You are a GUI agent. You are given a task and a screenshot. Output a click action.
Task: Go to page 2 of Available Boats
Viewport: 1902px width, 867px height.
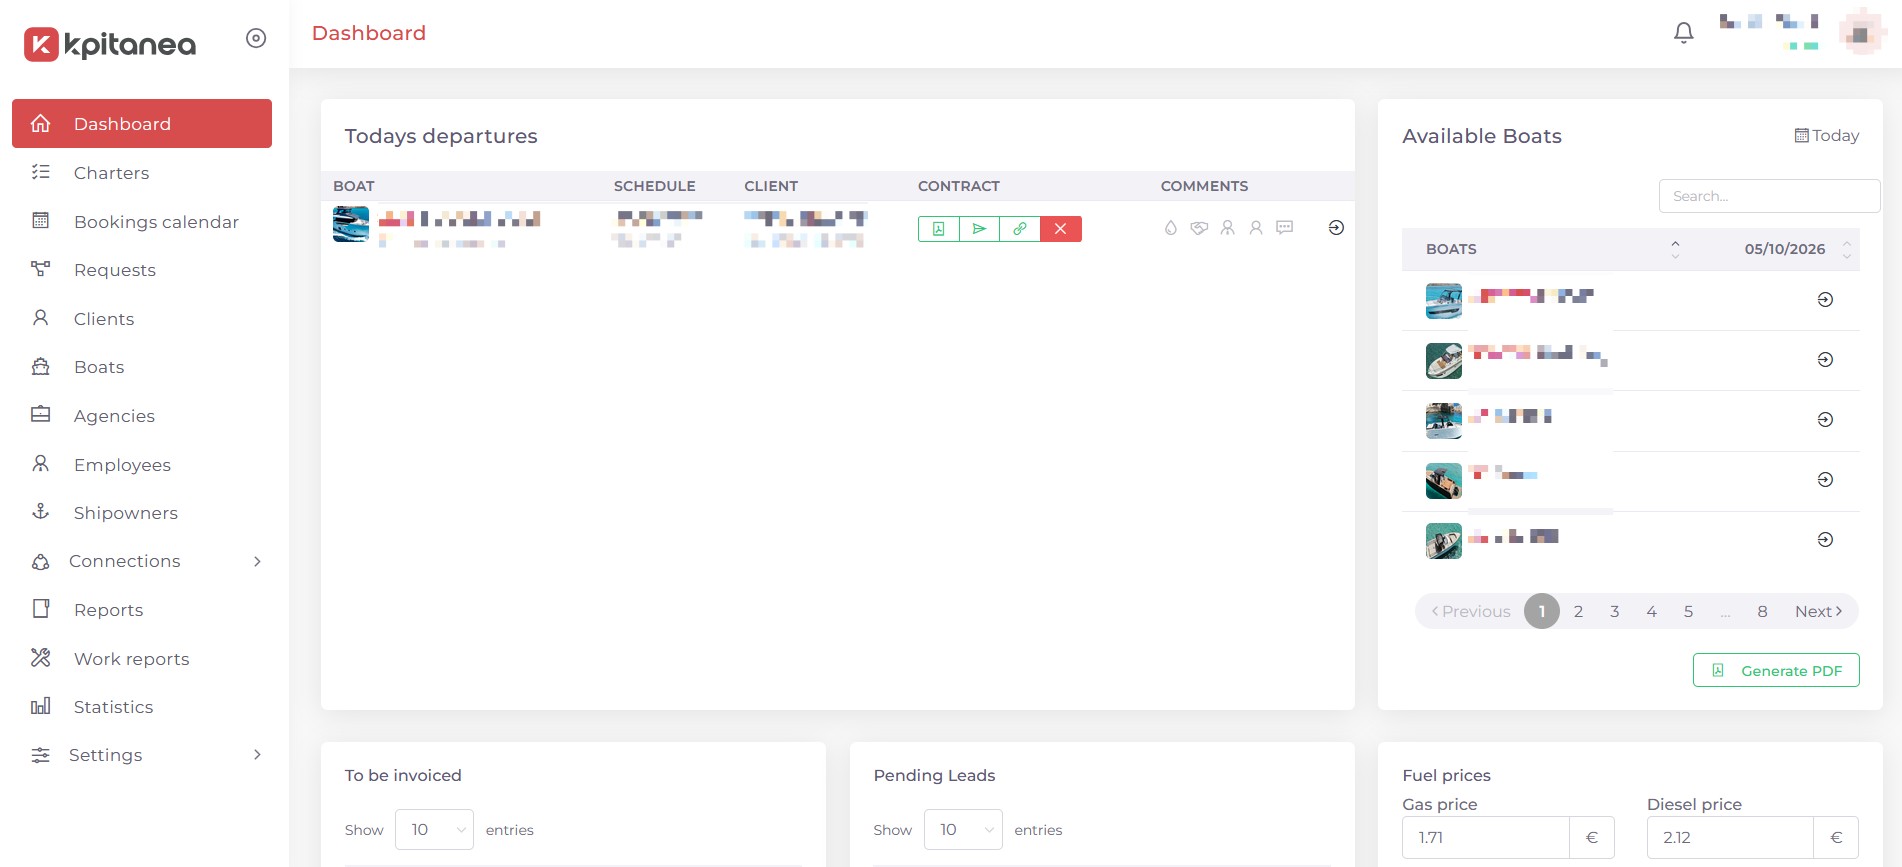[1578, 611]
